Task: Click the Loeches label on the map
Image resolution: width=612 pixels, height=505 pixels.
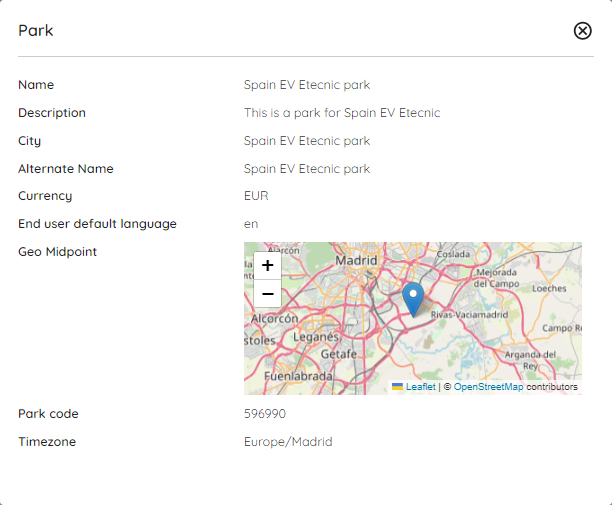Action: tap(549, 288)
